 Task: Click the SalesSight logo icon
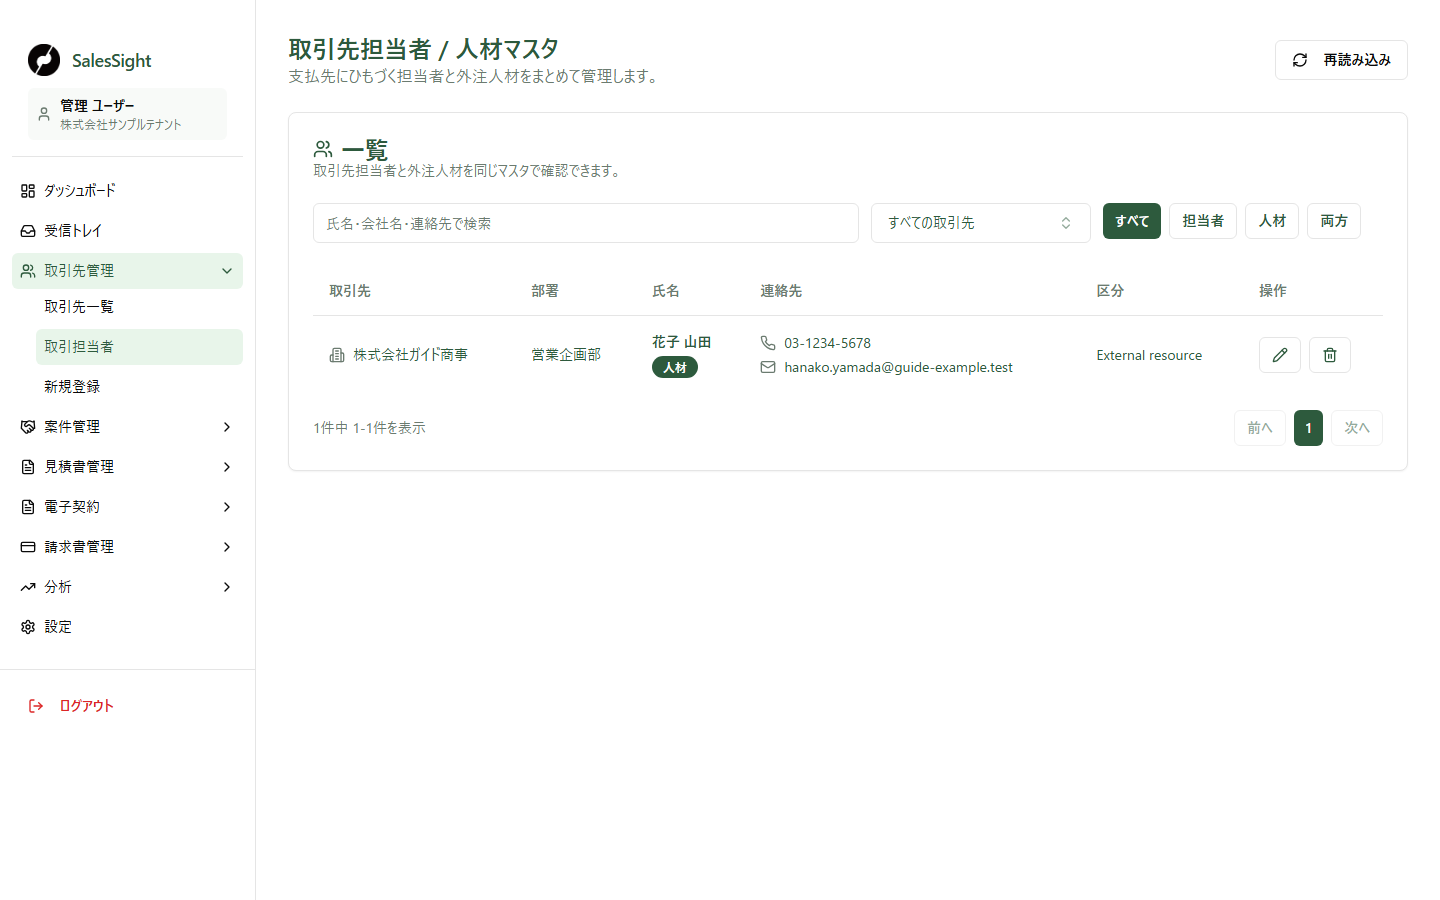point(44,60)
